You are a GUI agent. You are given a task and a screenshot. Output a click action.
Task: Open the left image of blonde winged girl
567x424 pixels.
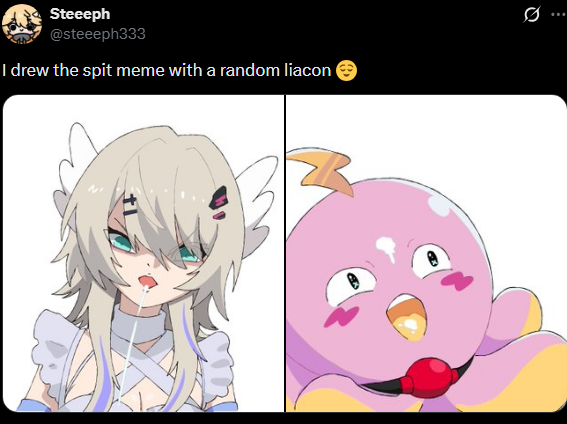click(144, 253)
